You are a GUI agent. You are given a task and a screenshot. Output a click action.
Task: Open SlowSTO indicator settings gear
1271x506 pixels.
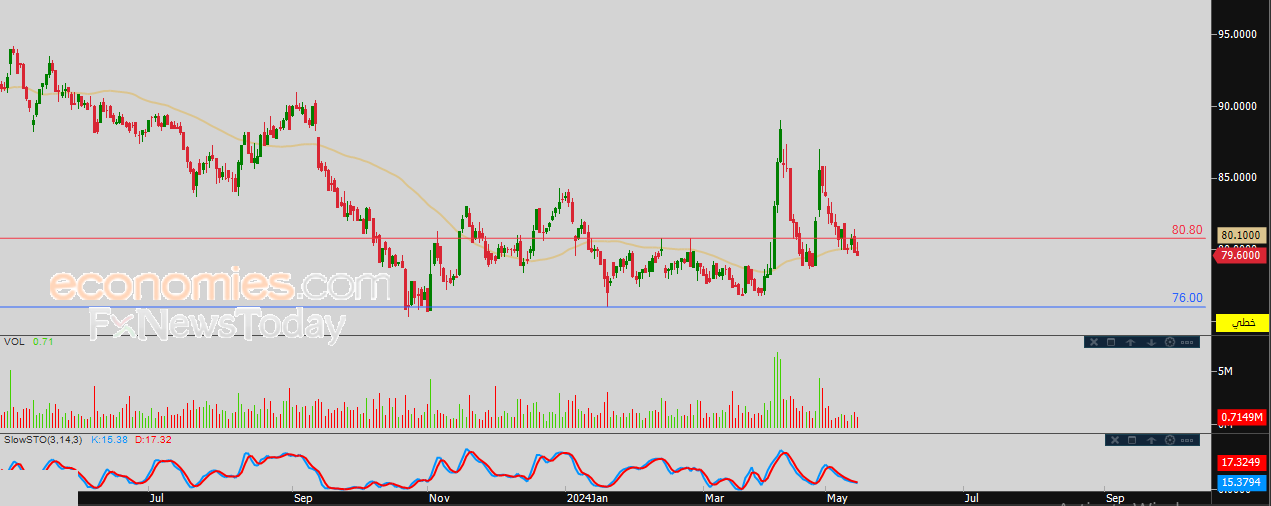pyautogui.click(x=1170, y=440)
